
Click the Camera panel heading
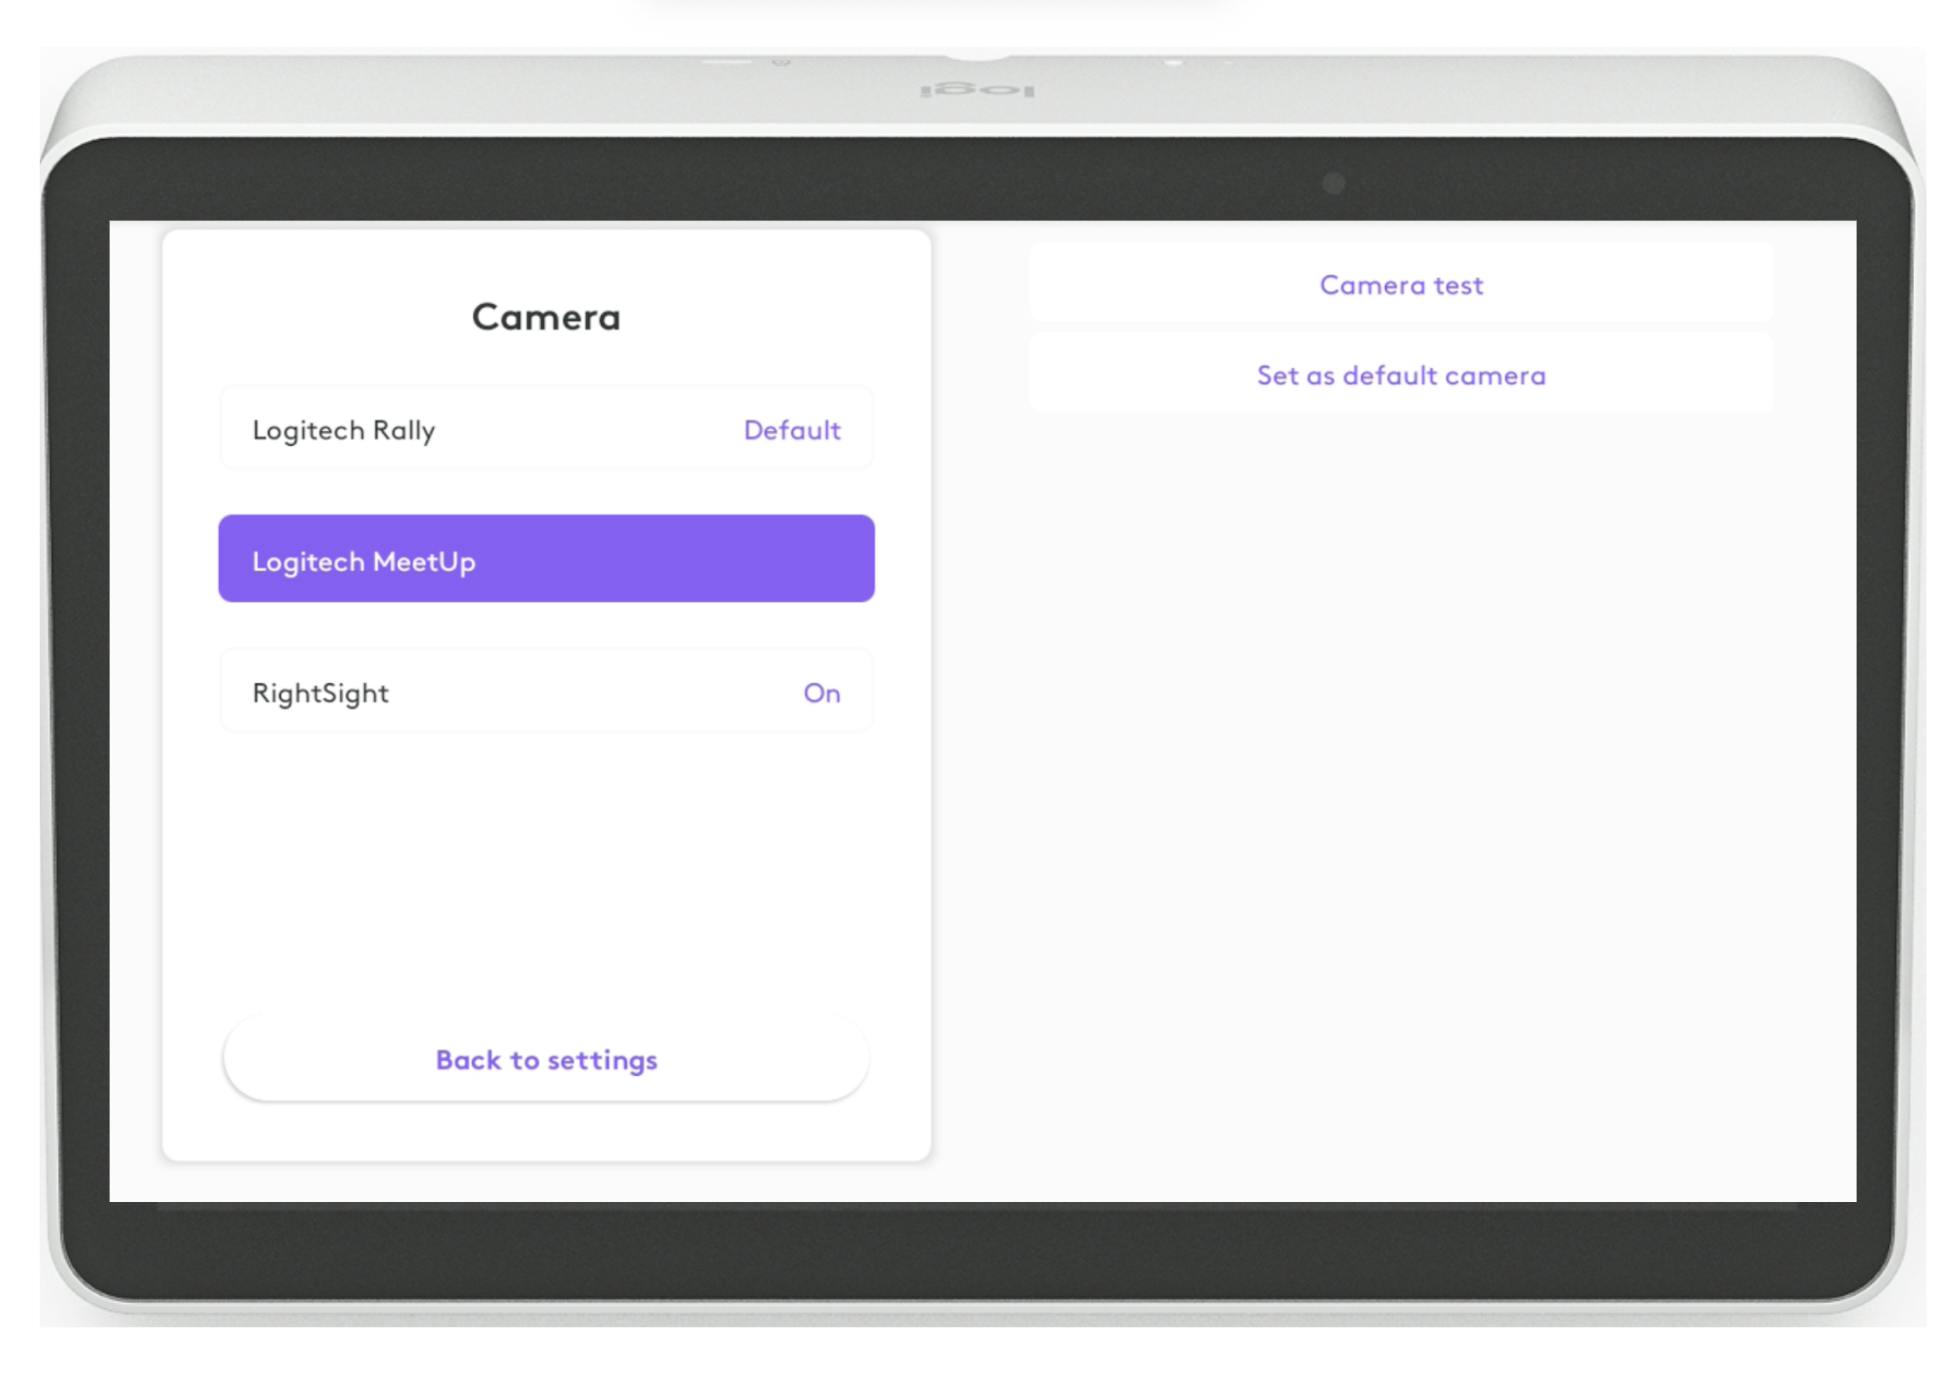pos(546,317)
